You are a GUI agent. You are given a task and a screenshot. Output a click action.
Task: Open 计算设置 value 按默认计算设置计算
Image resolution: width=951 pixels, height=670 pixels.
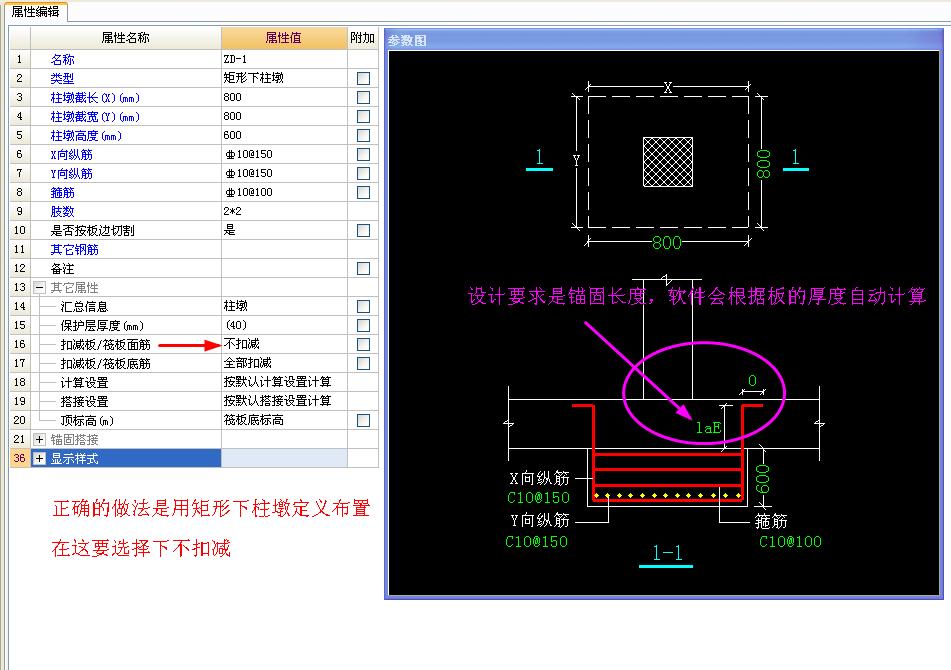point(284,382)
